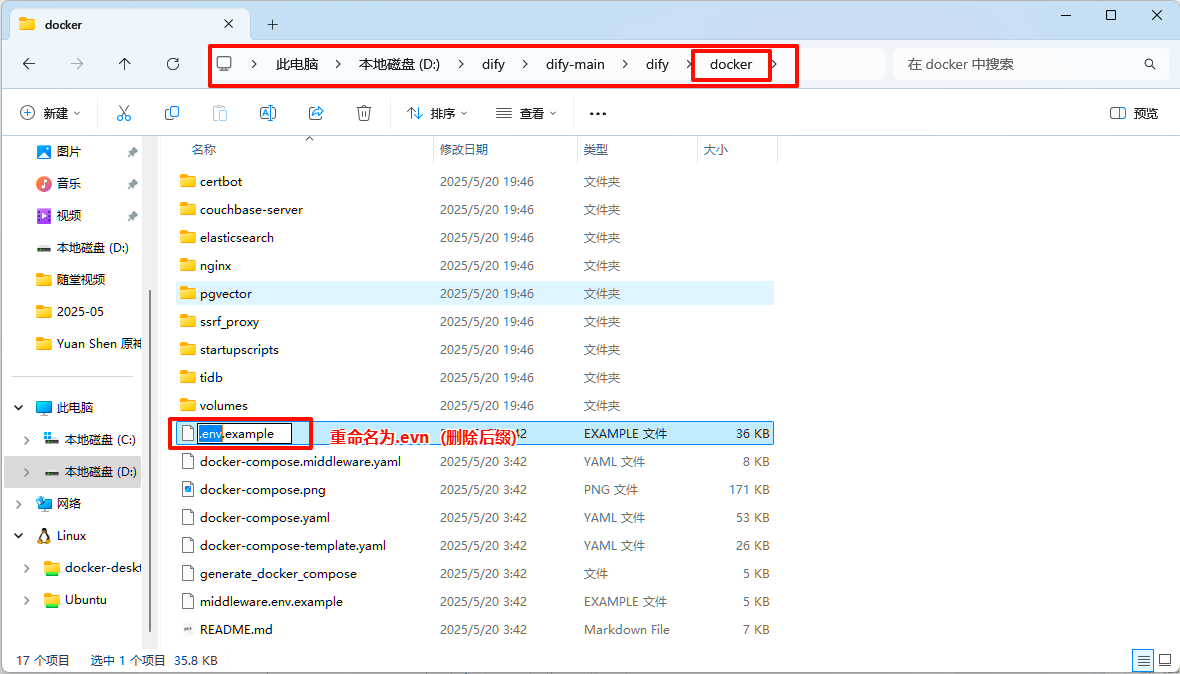This screenshot has height=674, width=1180.
Task: Click the Rename icon in toolbar
Action: (267, 113)
